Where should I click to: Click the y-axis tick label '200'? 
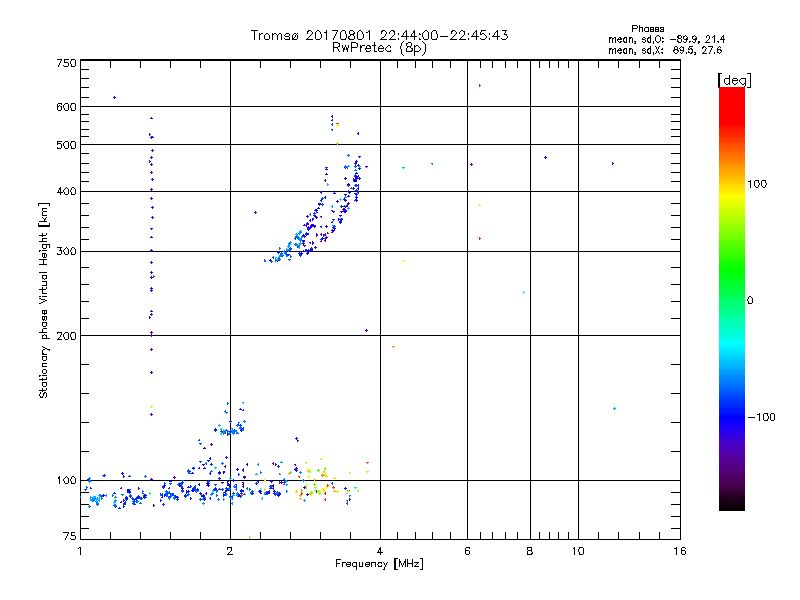pos(66,336)
